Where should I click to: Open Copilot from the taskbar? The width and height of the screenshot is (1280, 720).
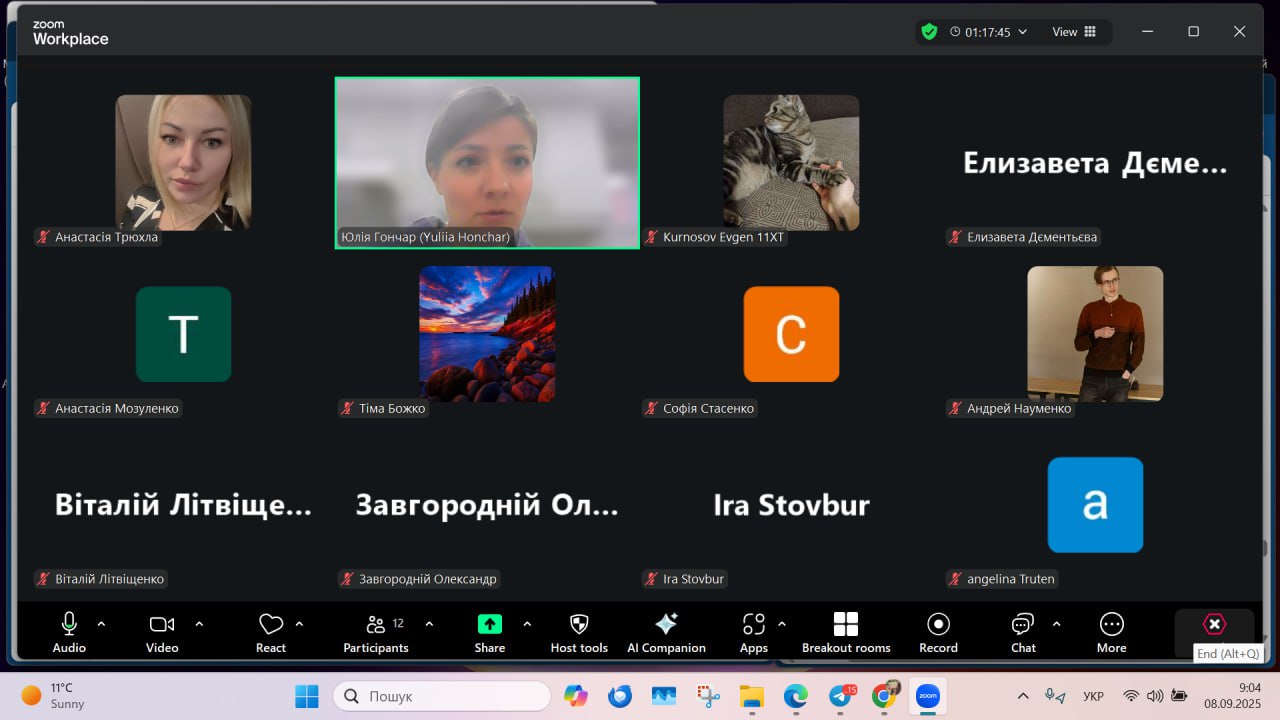click(575, 696)
